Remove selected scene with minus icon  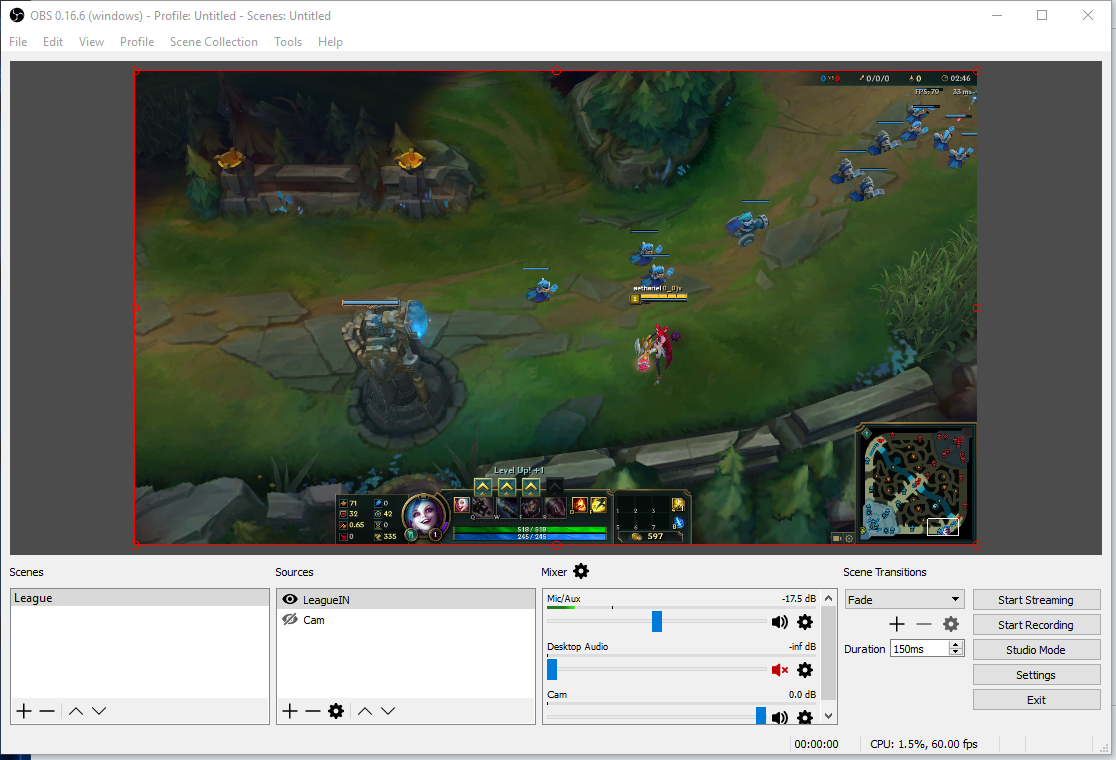[x=47, y=711]
